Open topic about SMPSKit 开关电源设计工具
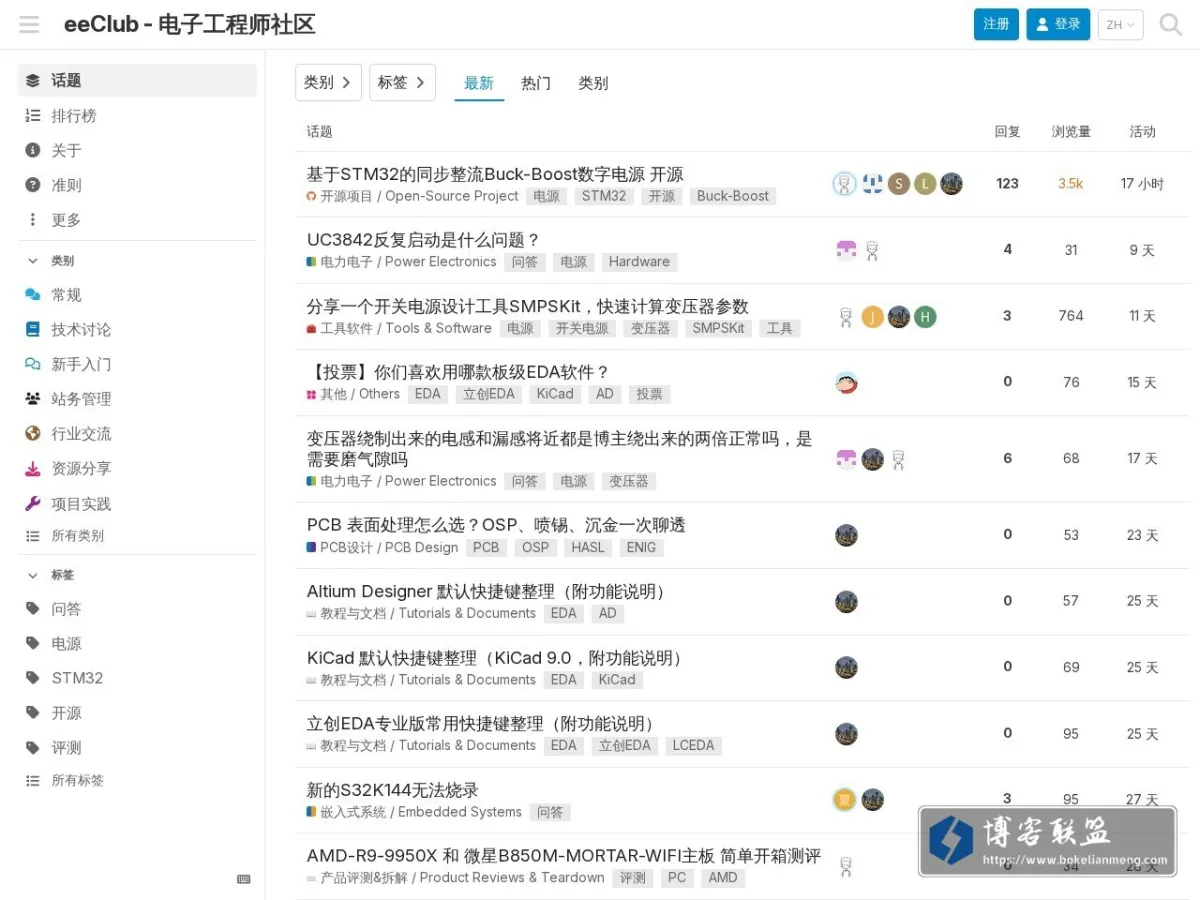The image size is (1200, 900). 528,306
